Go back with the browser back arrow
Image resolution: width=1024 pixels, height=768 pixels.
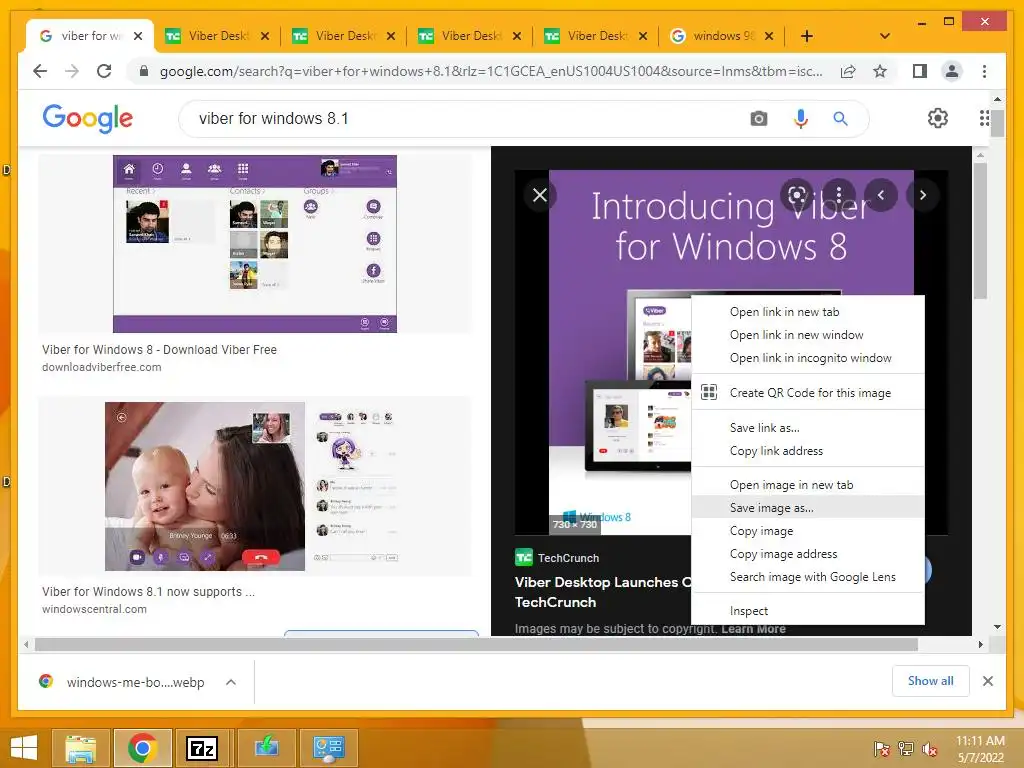pyautogui.click(x=40, y=71)
